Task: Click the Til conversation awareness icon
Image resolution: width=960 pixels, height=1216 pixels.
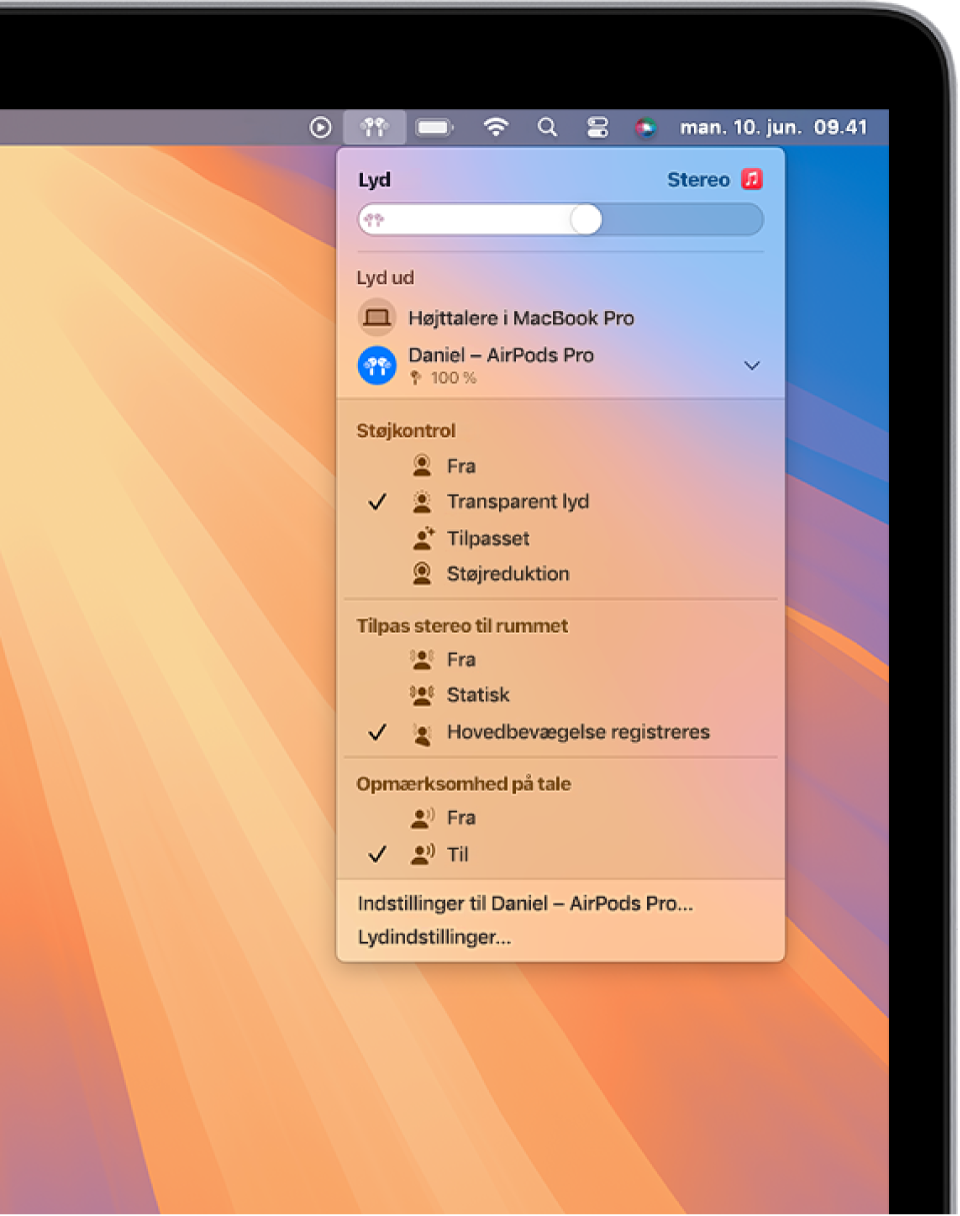Action: click(x=424, y=854)
